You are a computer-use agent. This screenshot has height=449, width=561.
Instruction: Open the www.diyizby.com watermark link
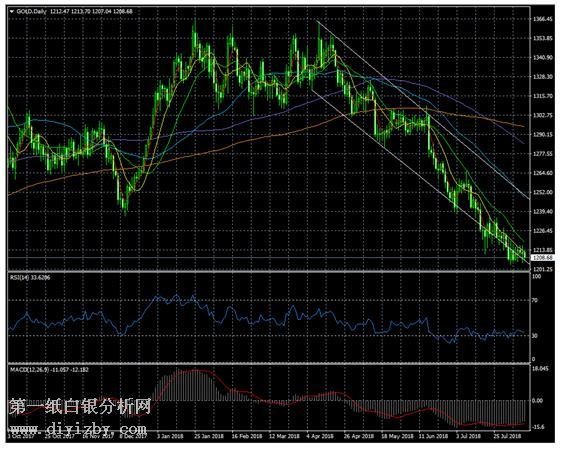click(x=78, y=428)
